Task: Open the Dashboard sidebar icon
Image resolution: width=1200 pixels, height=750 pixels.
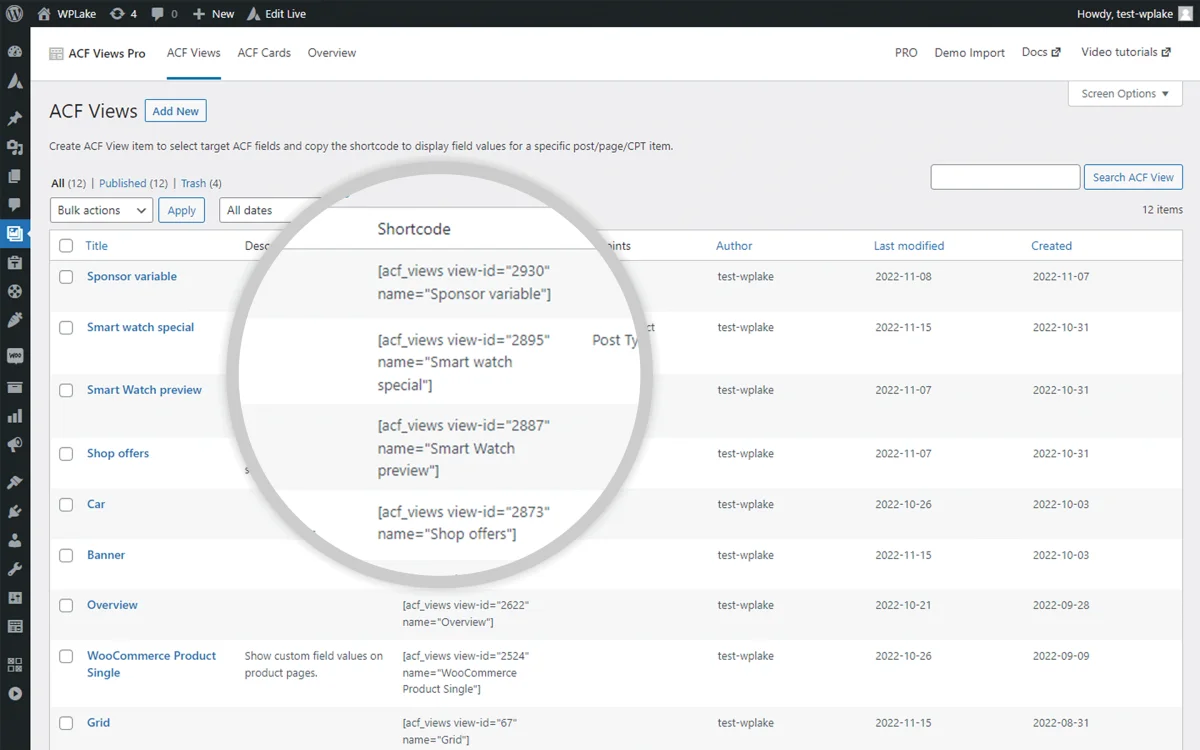Action: [x=15, y=52]
